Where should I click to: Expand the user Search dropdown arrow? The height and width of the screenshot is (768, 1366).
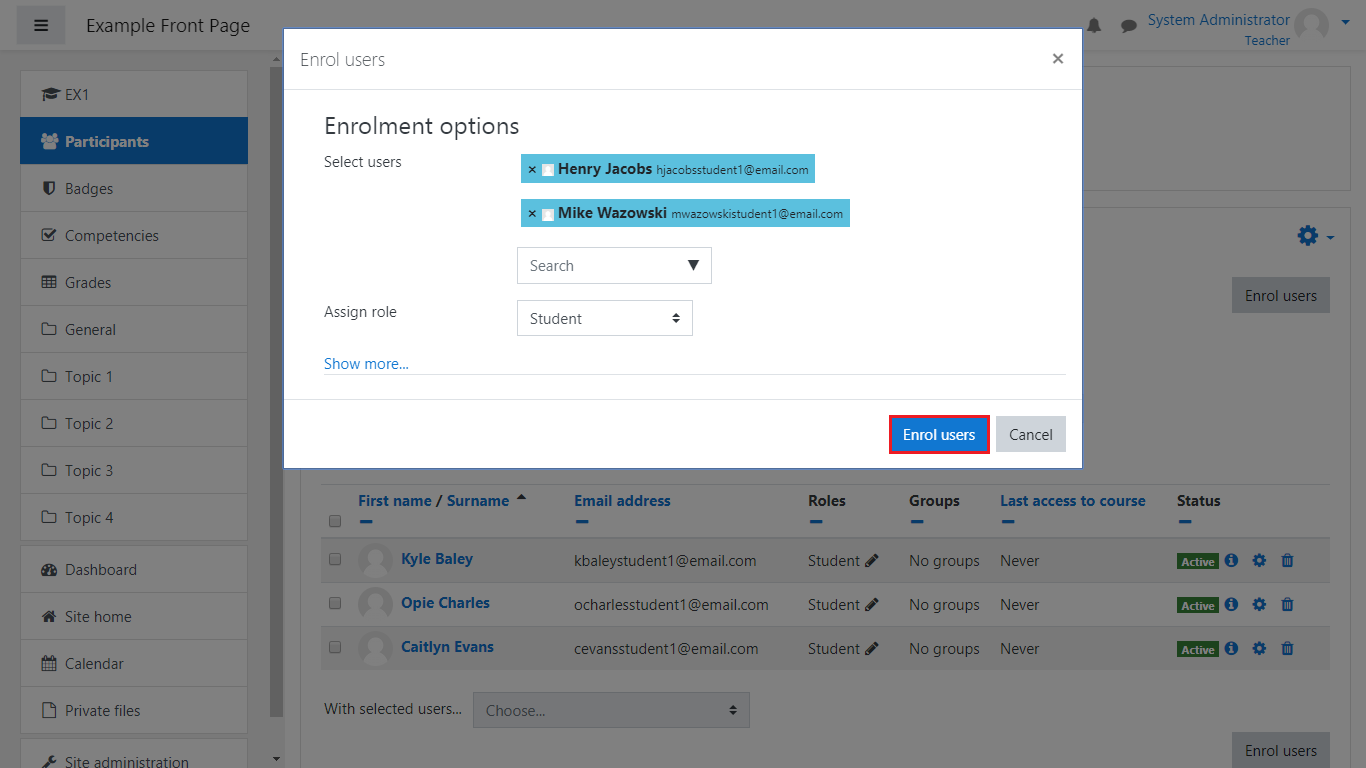coord(693,266)
